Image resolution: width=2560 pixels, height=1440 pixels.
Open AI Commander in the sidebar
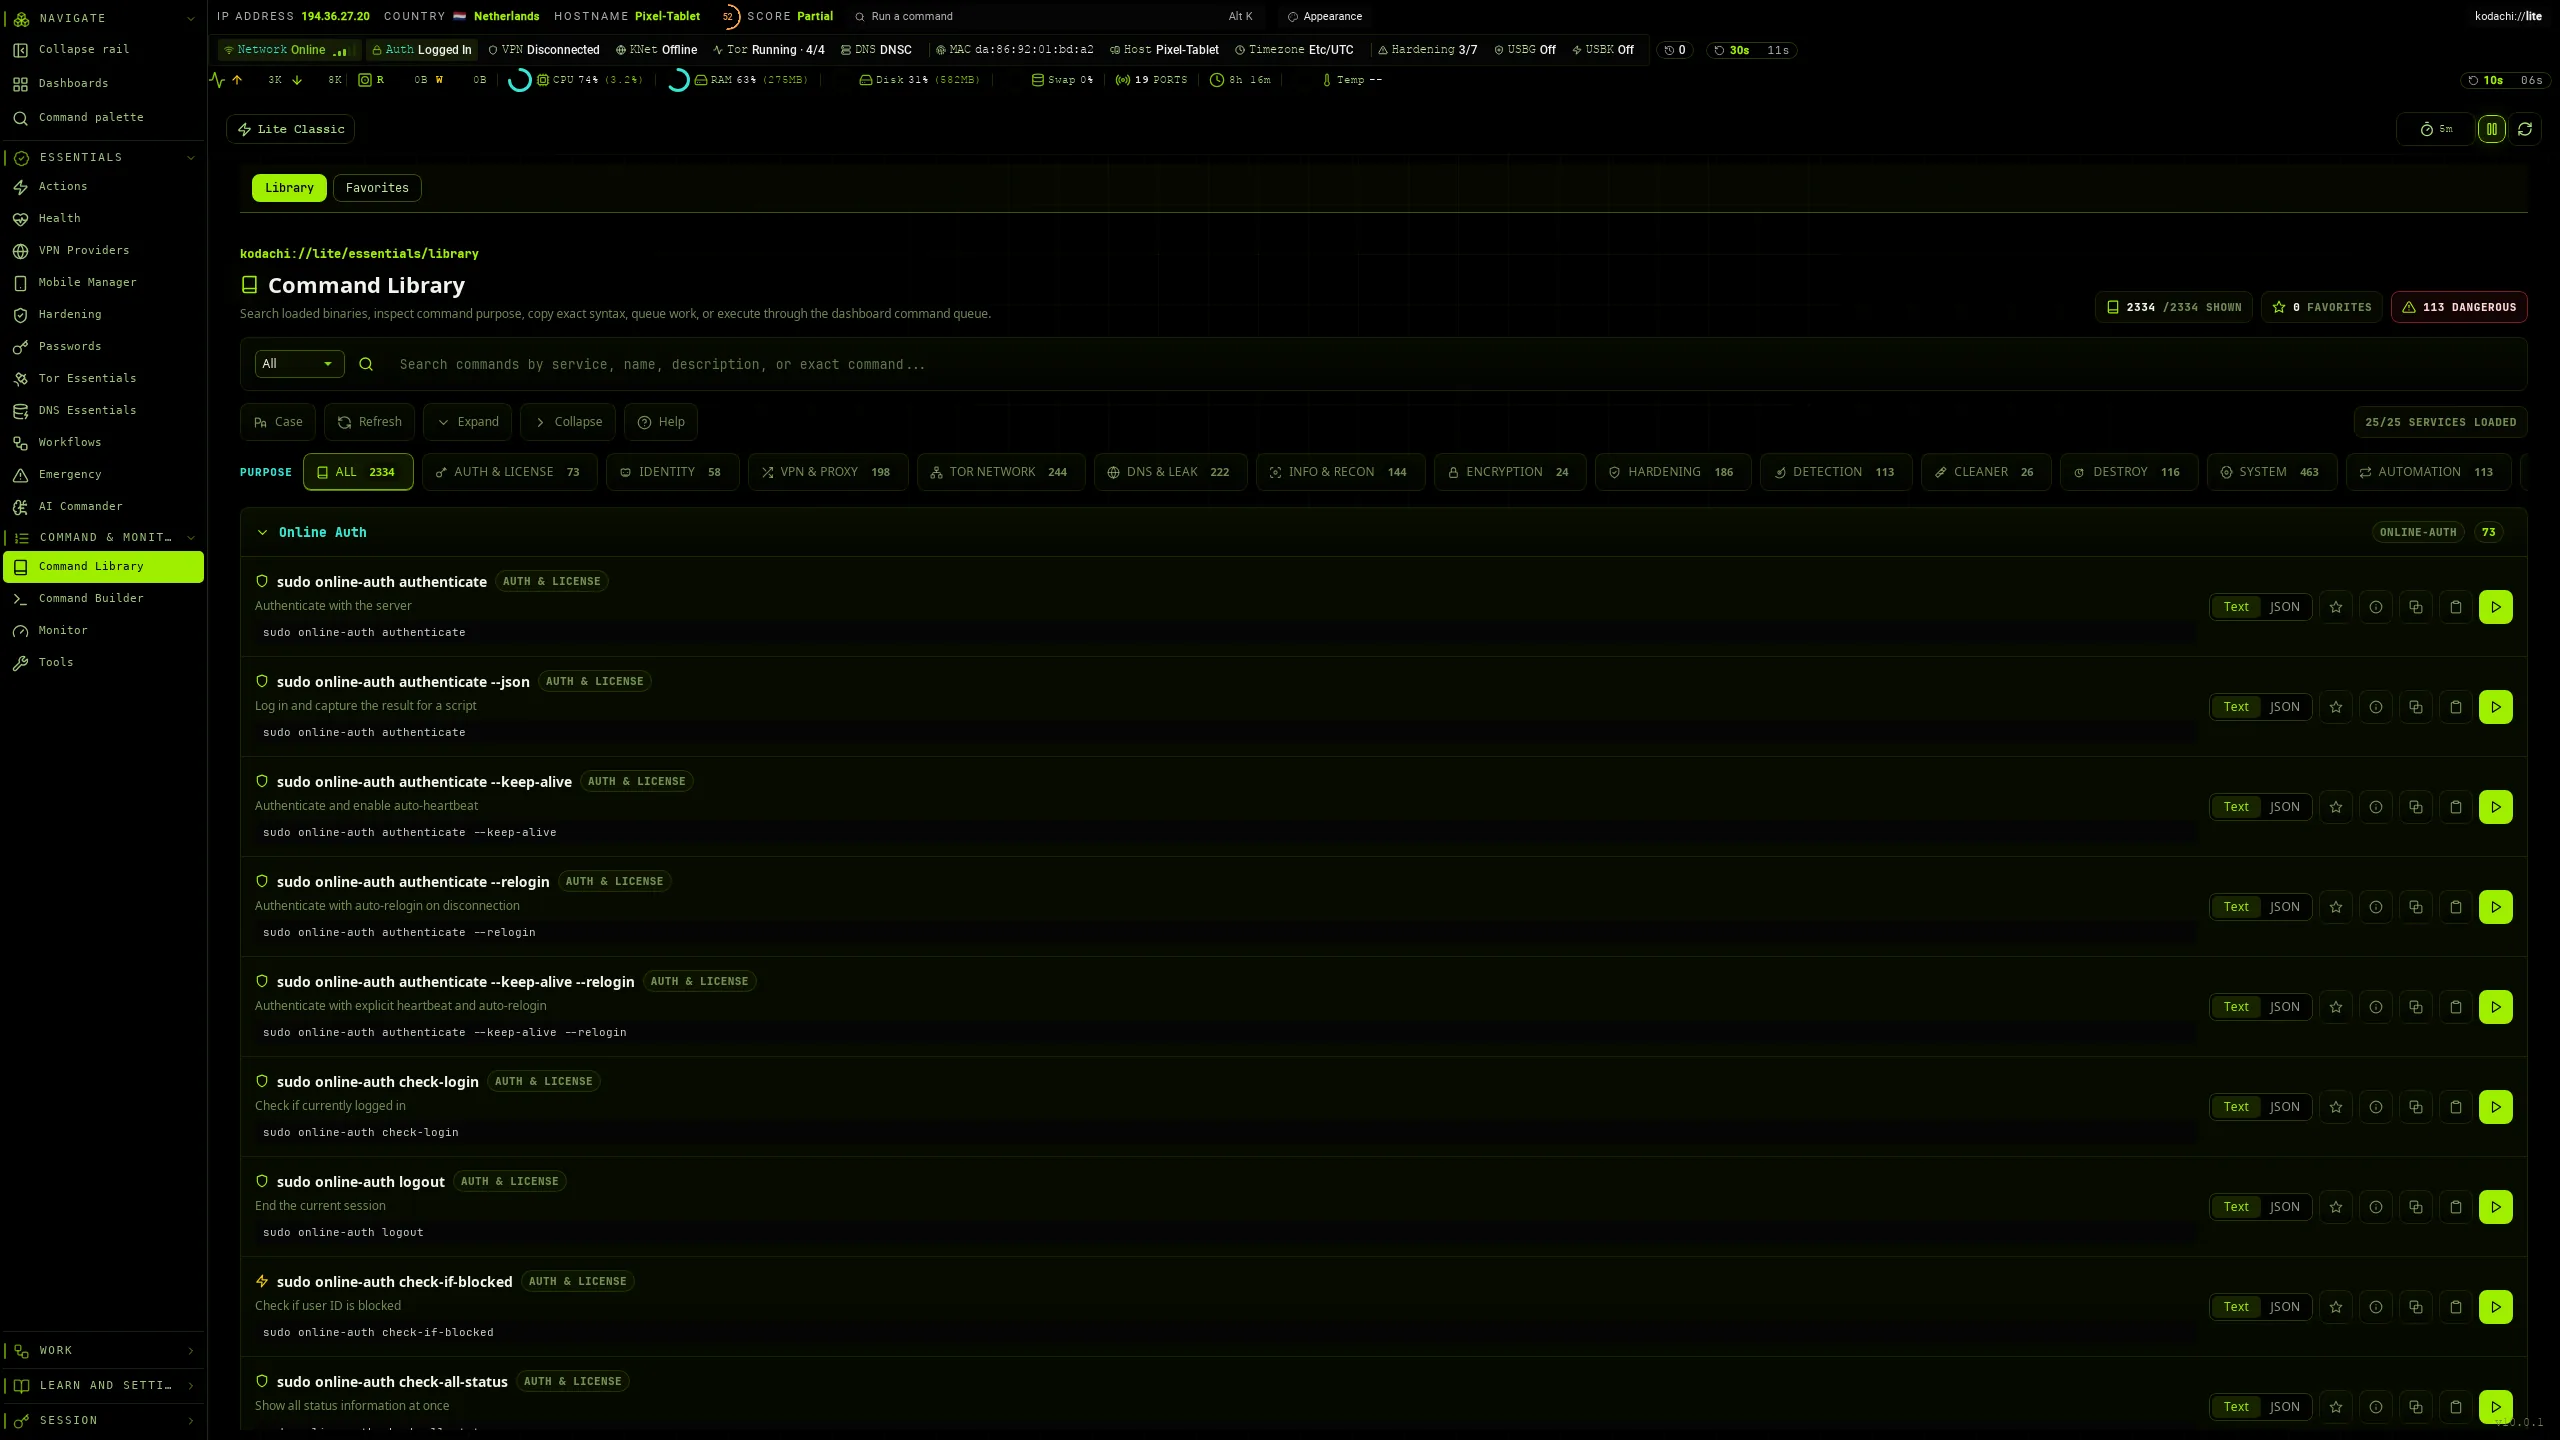pos(104,506)
